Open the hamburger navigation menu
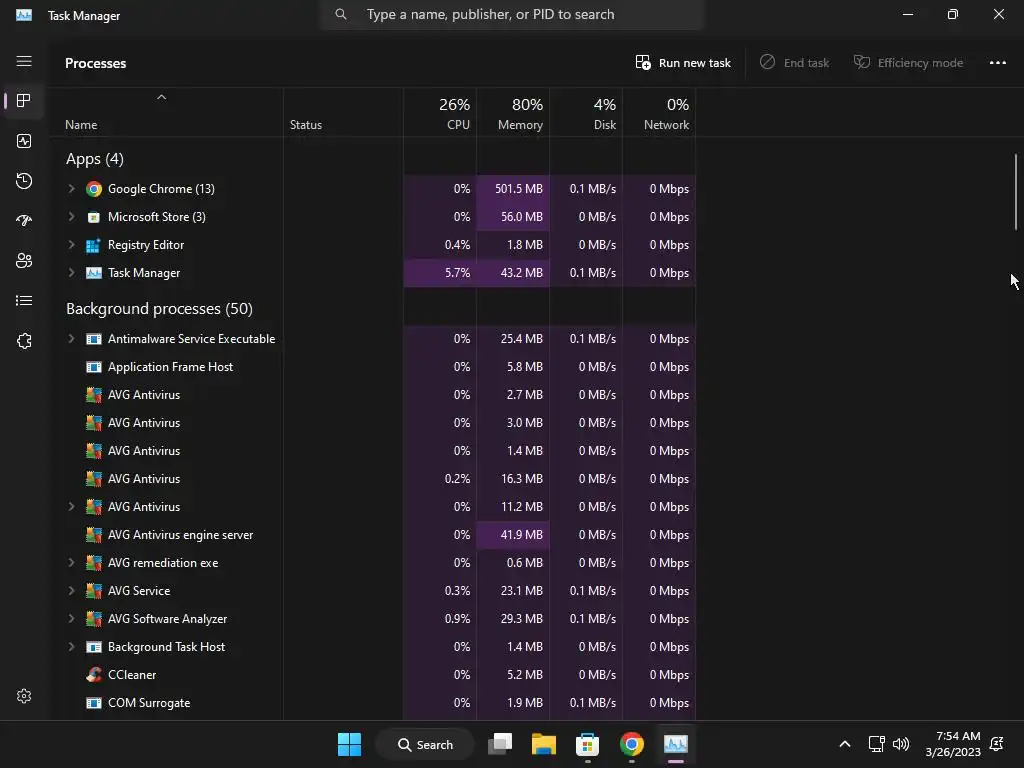 (24, 61)
